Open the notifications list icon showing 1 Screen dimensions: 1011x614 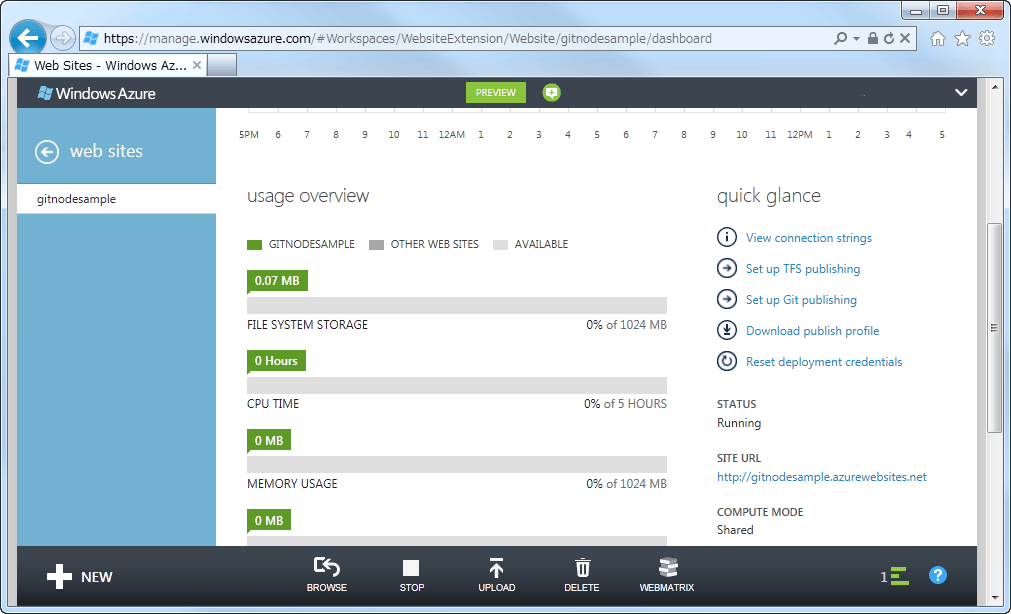coord(895,576)
